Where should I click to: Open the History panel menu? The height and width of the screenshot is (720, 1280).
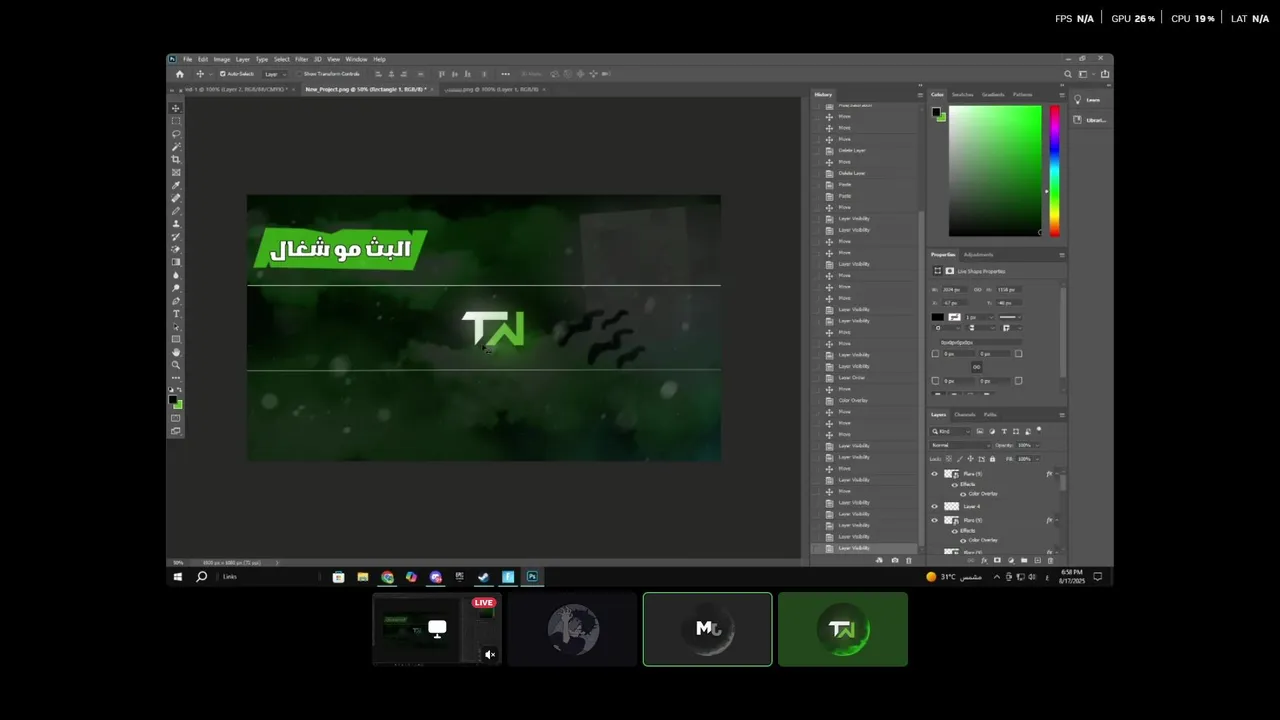pos(920,95)
